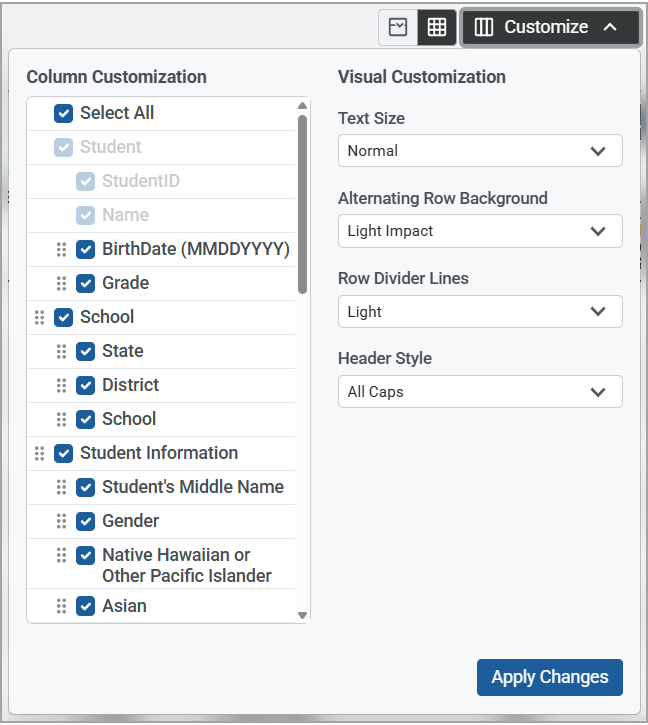This screenshot has width=648, height=725.
Task: Click drag handle beside BirthDate column
Action: point(61,249)
